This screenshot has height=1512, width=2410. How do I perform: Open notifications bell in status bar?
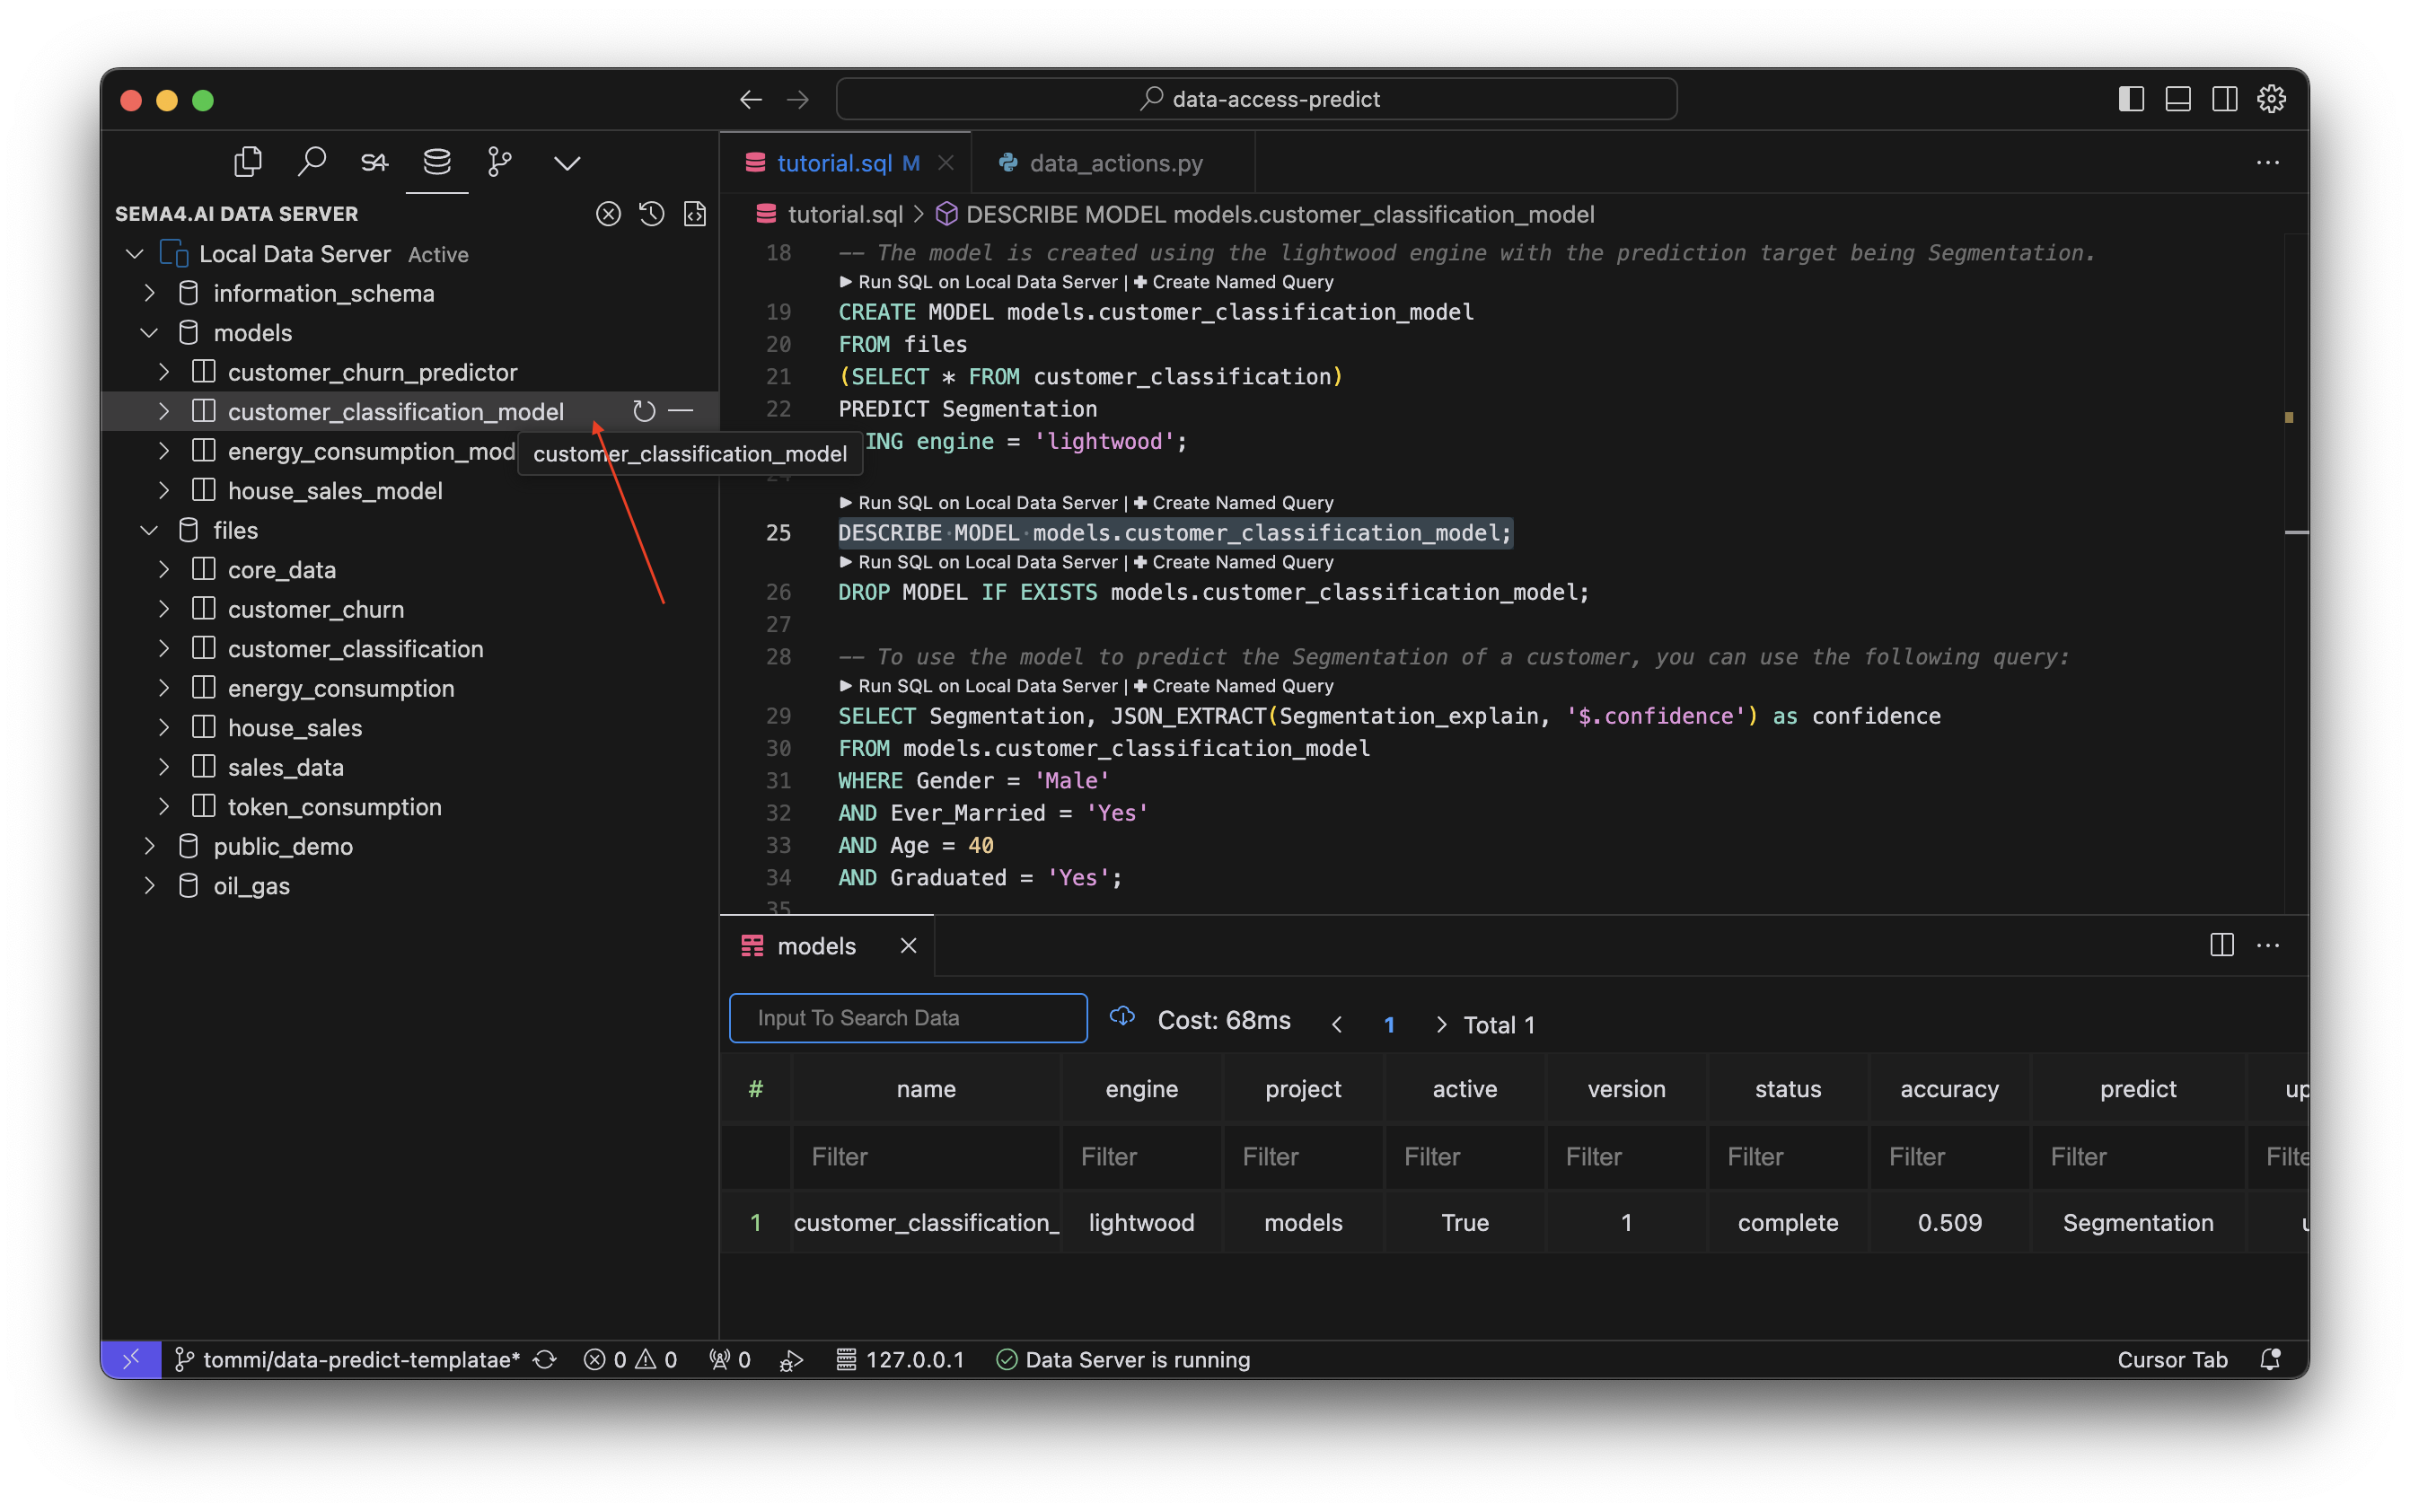(x=2270, y=1359)
